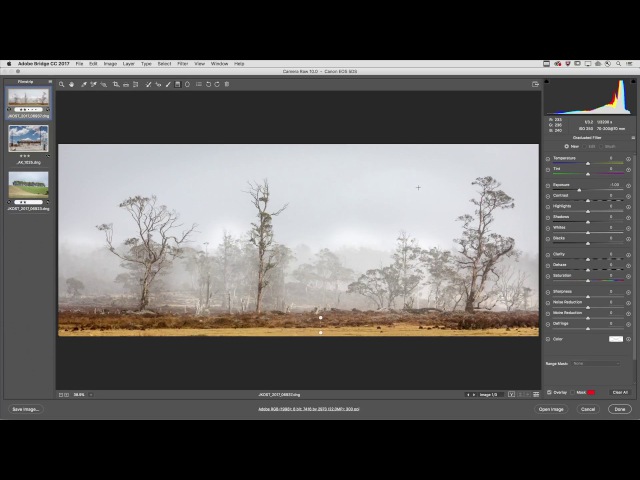Open the Range Mask dropdown

(596, 364)
